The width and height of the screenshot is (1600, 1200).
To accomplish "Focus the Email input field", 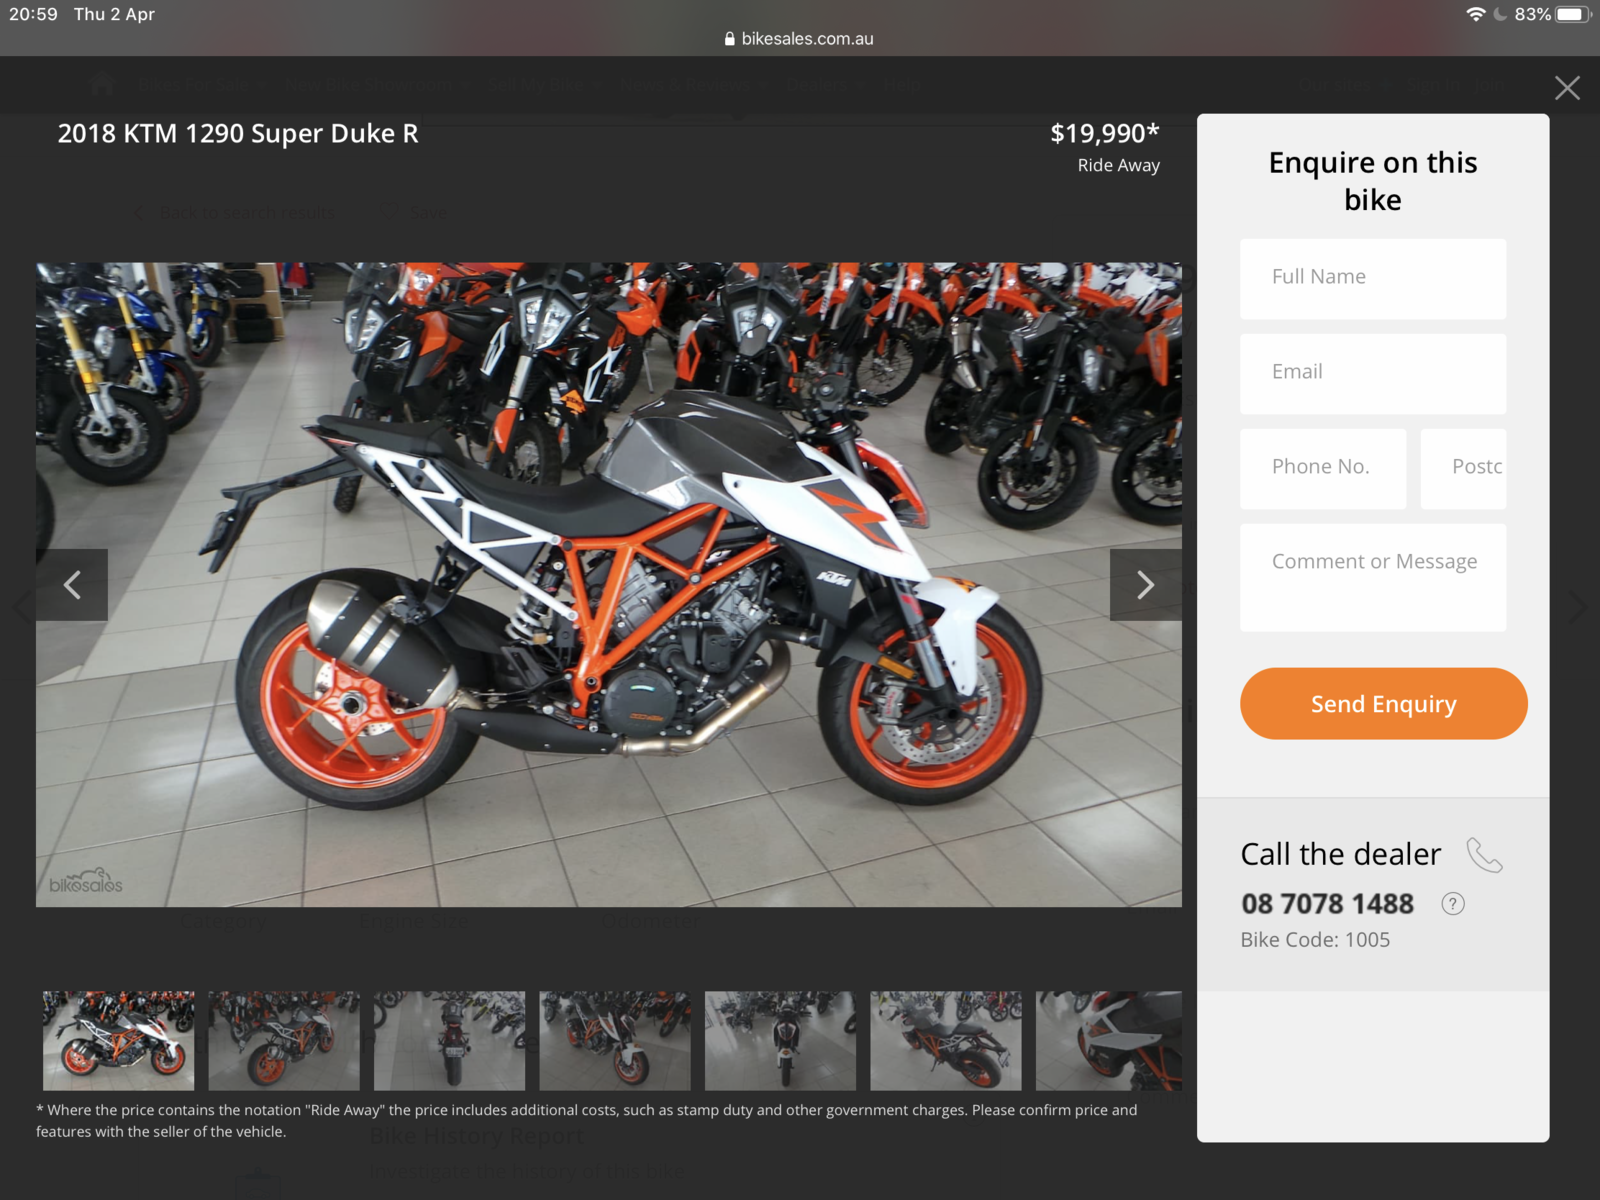I will click(x=1372, y=373).
